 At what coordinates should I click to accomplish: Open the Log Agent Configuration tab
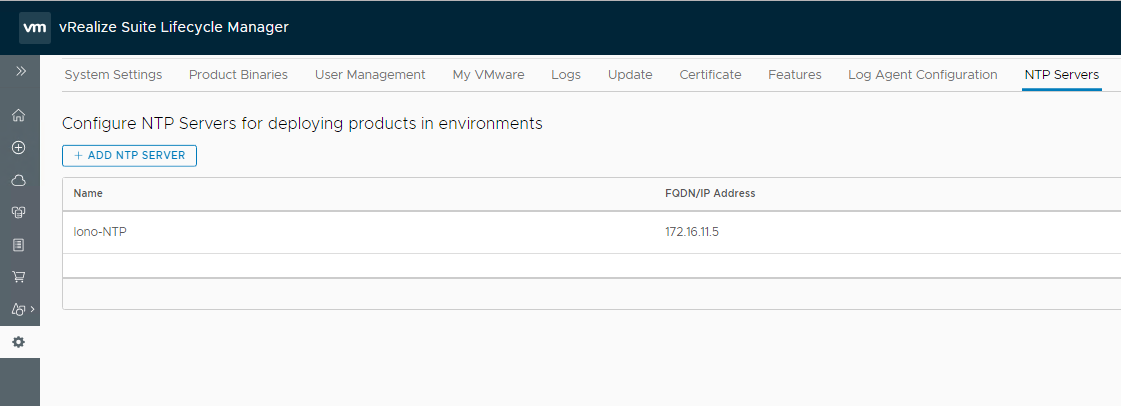point(922,75)
